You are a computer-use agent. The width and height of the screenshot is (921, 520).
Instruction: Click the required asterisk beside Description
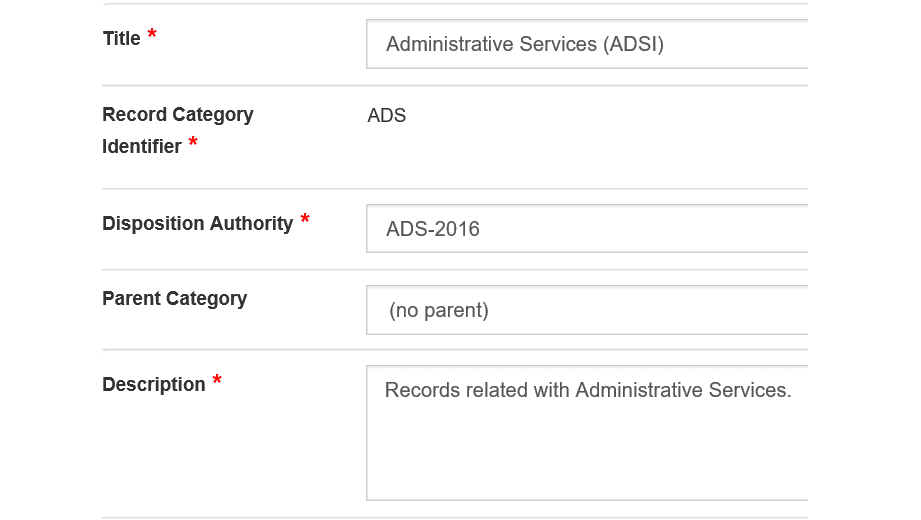217,380
